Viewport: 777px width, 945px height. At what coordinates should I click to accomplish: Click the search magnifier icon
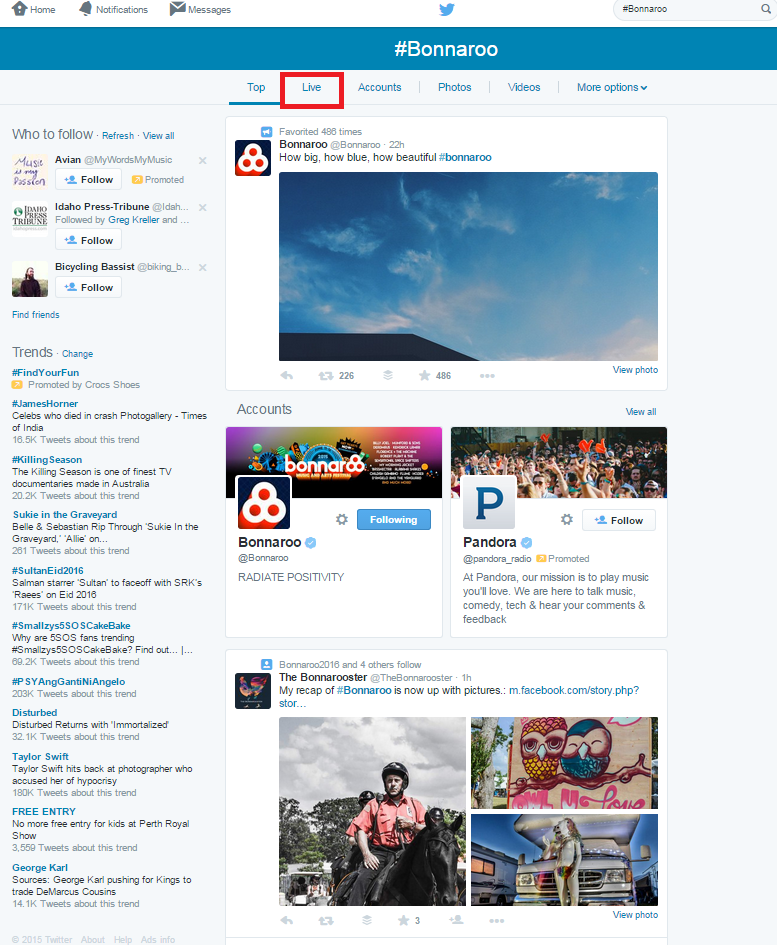click(x=766, y=9)
